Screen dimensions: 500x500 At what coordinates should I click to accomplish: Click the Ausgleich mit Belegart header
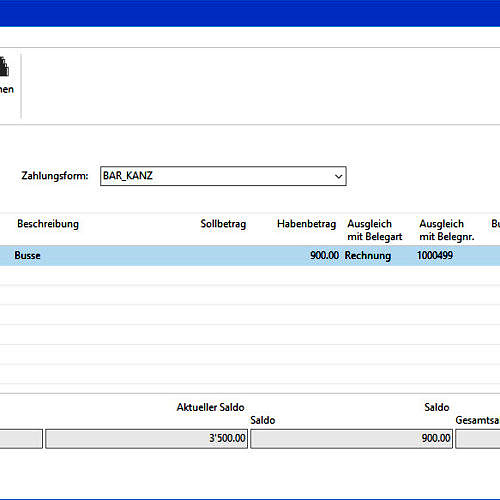click(375, 230)
